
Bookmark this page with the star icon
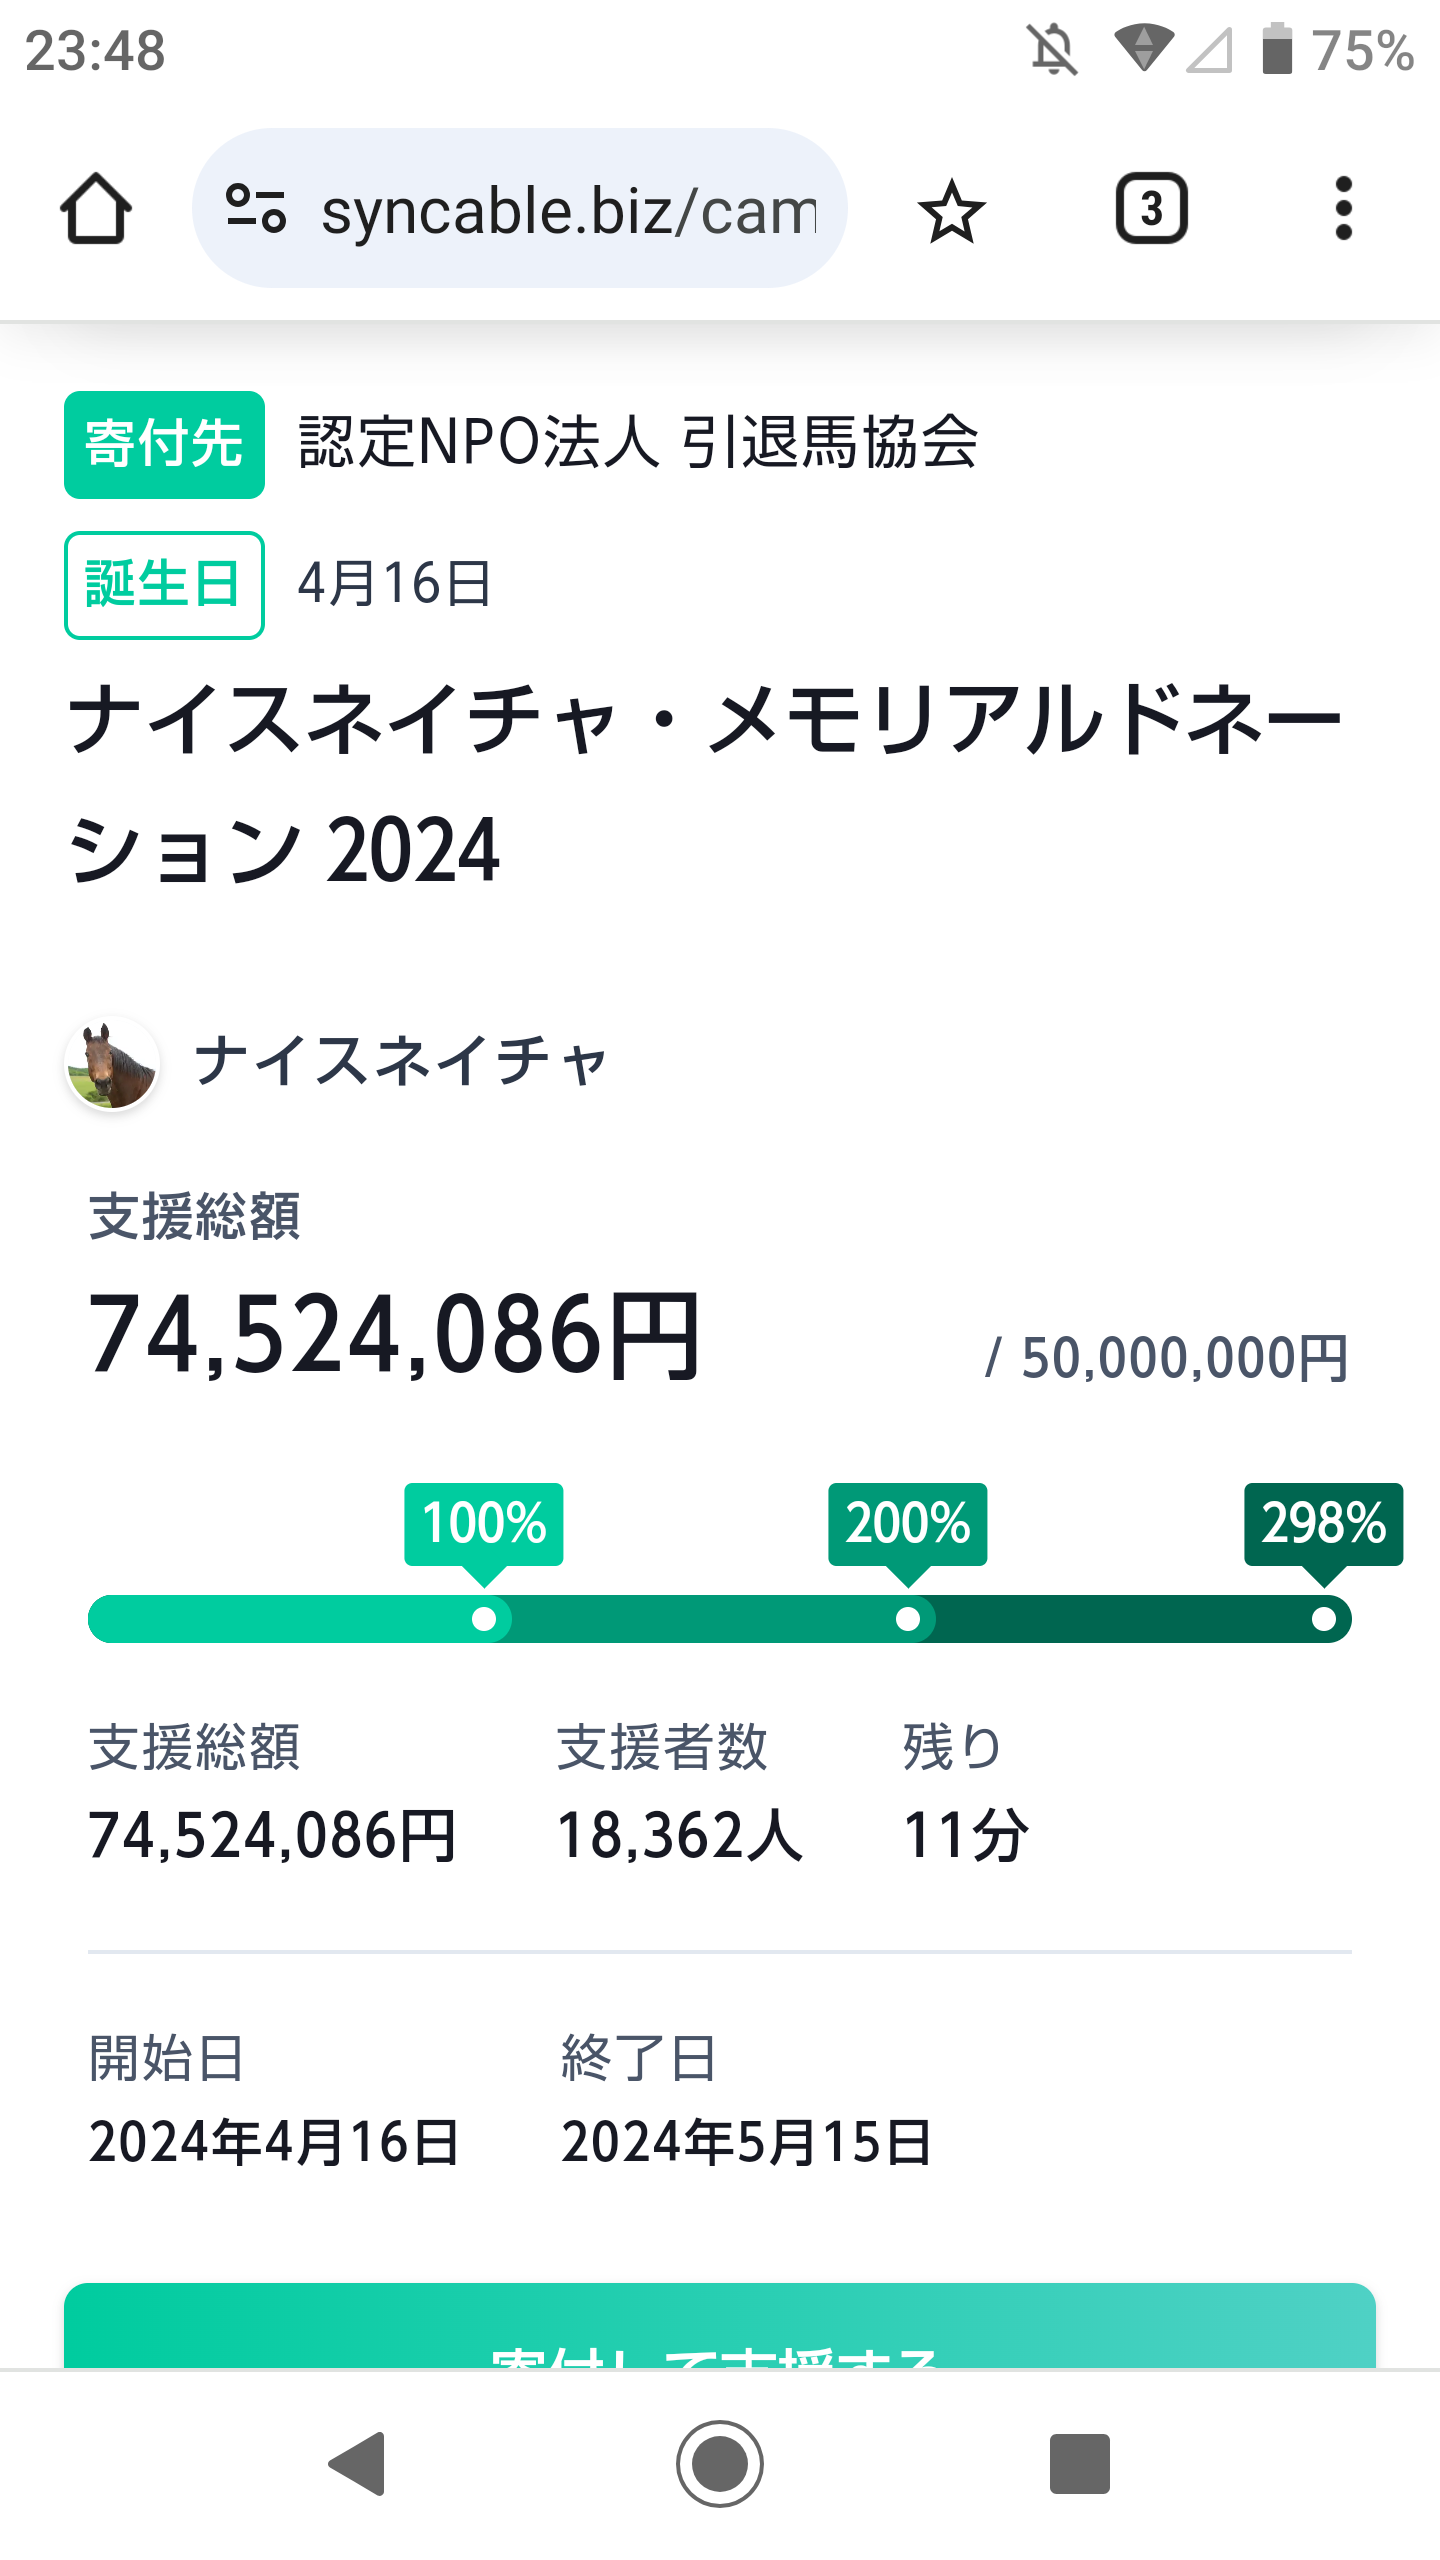tap(951, 211)
